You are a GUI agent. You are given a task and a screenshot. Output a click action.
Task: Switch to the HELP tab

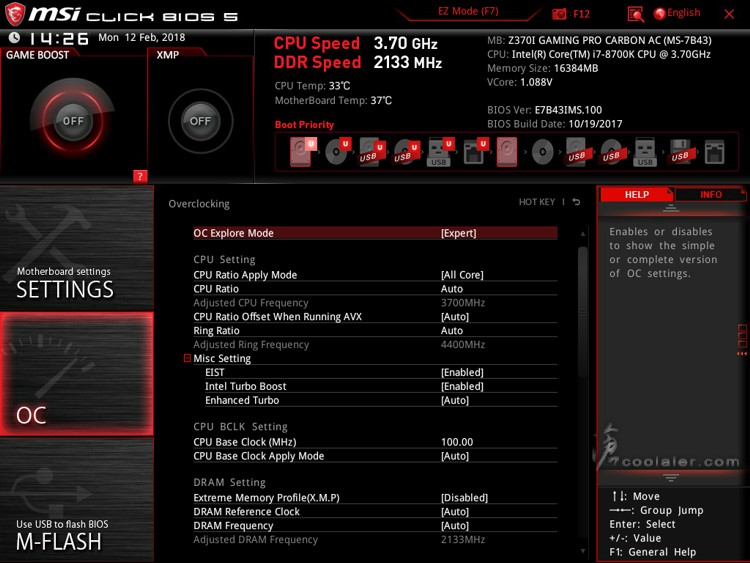point(637,194)
